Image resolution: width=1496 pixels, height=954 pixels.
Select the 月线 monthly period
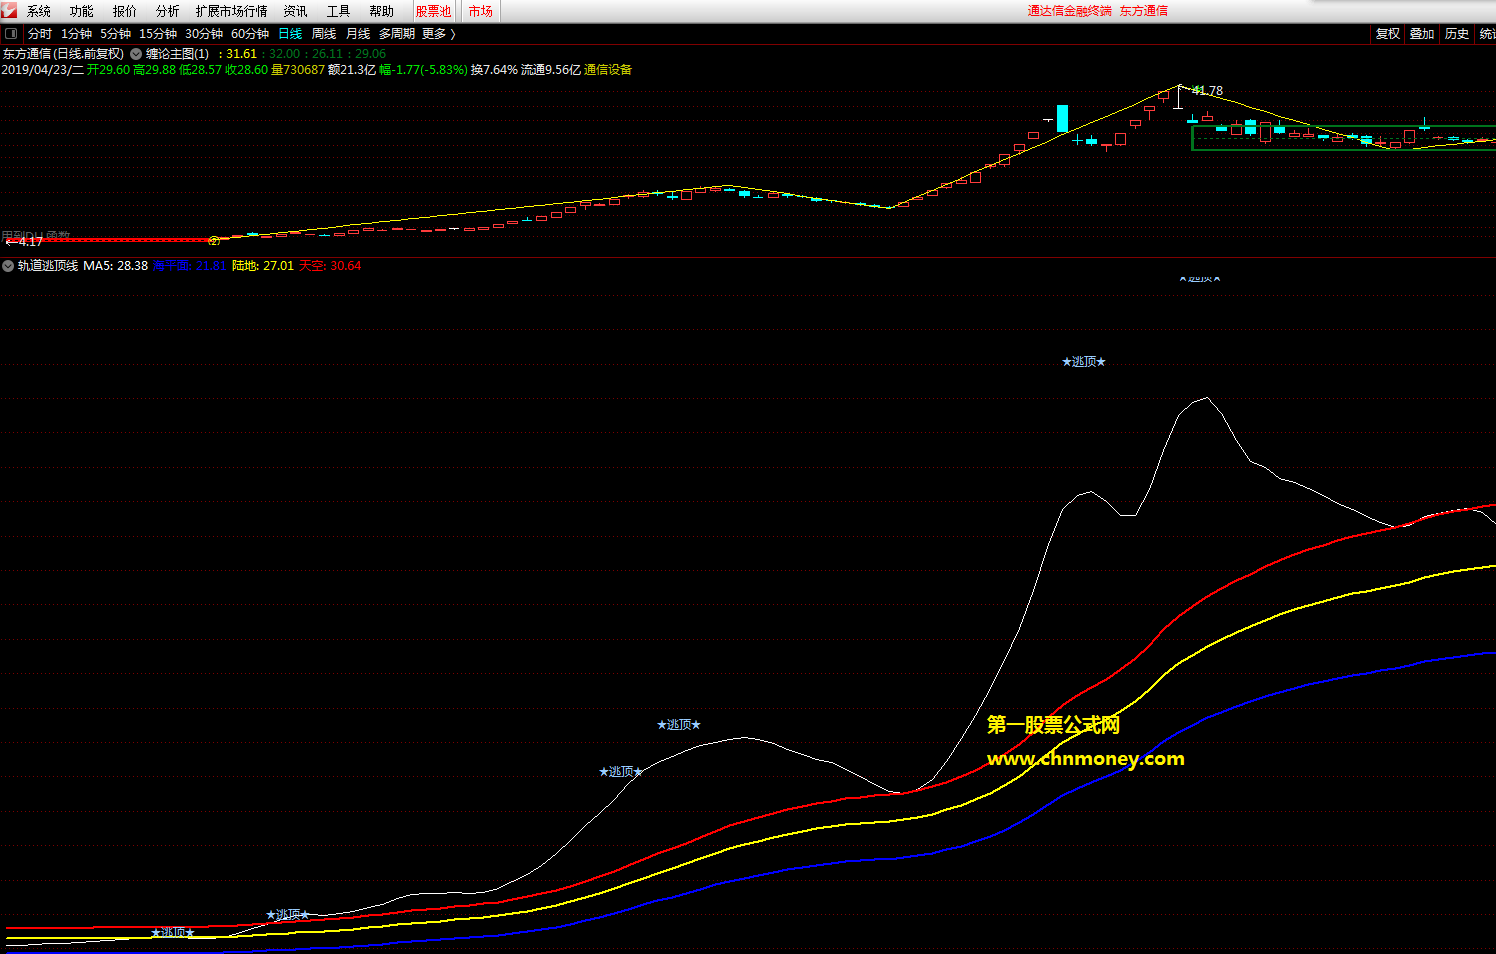tap(358, 34)
